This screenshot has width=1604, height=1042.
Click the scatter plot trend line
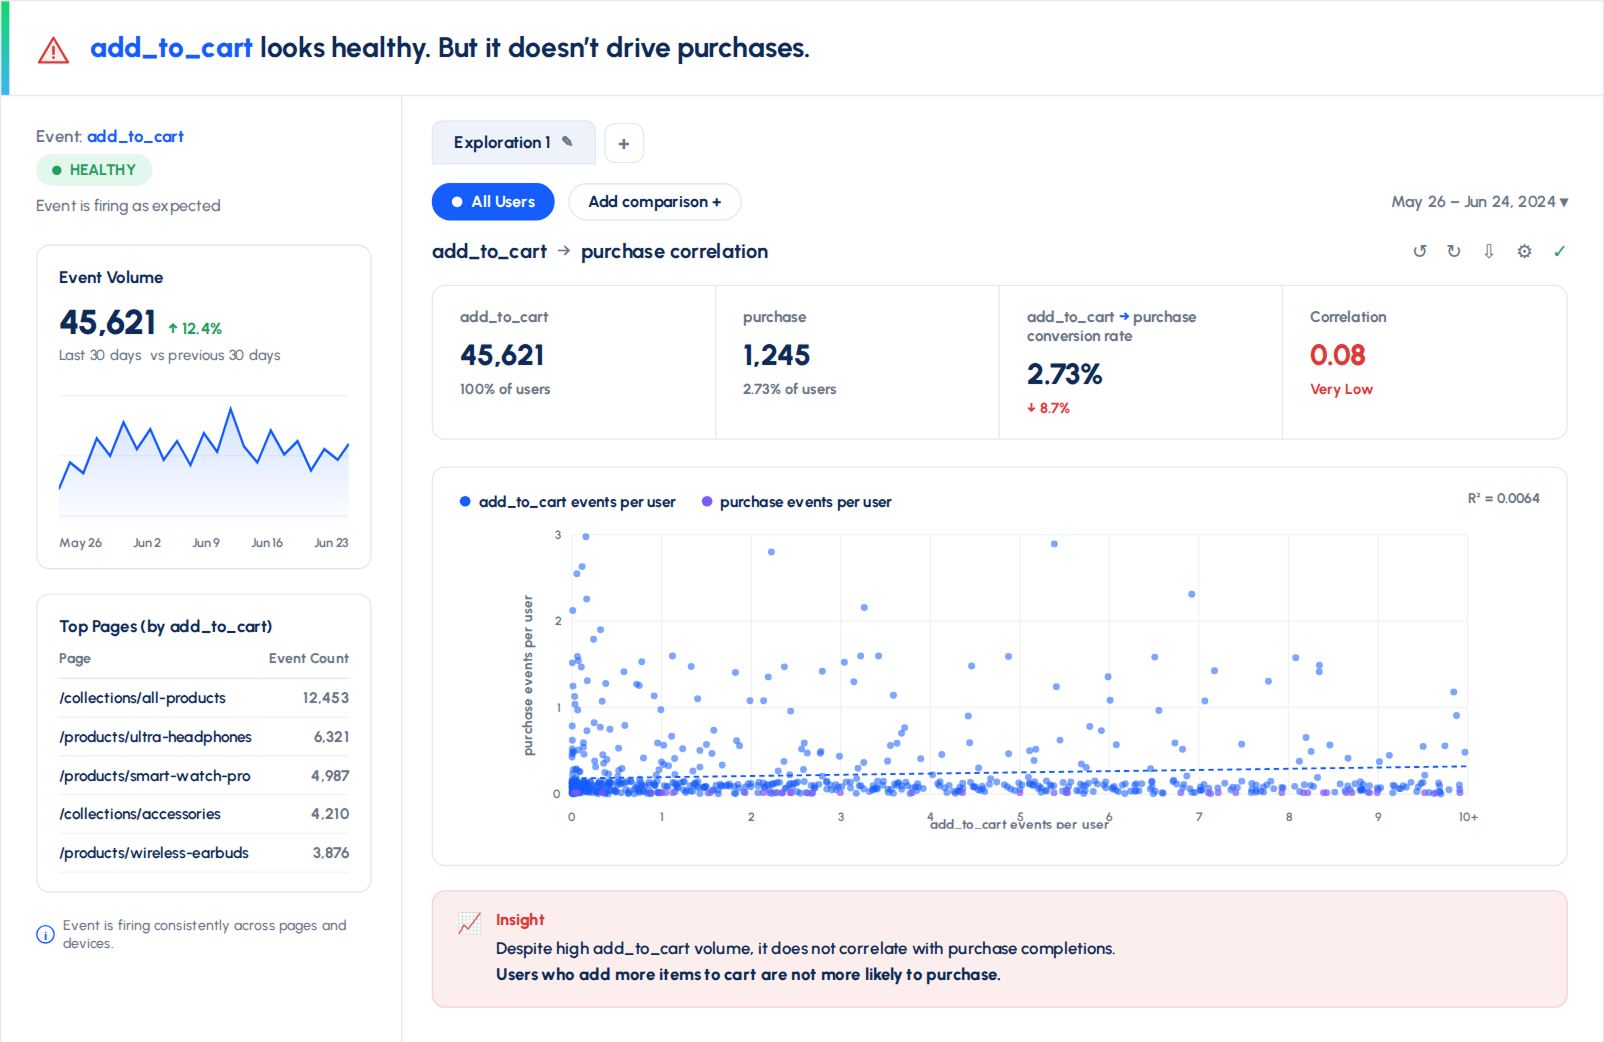(x=1018, y=772)
